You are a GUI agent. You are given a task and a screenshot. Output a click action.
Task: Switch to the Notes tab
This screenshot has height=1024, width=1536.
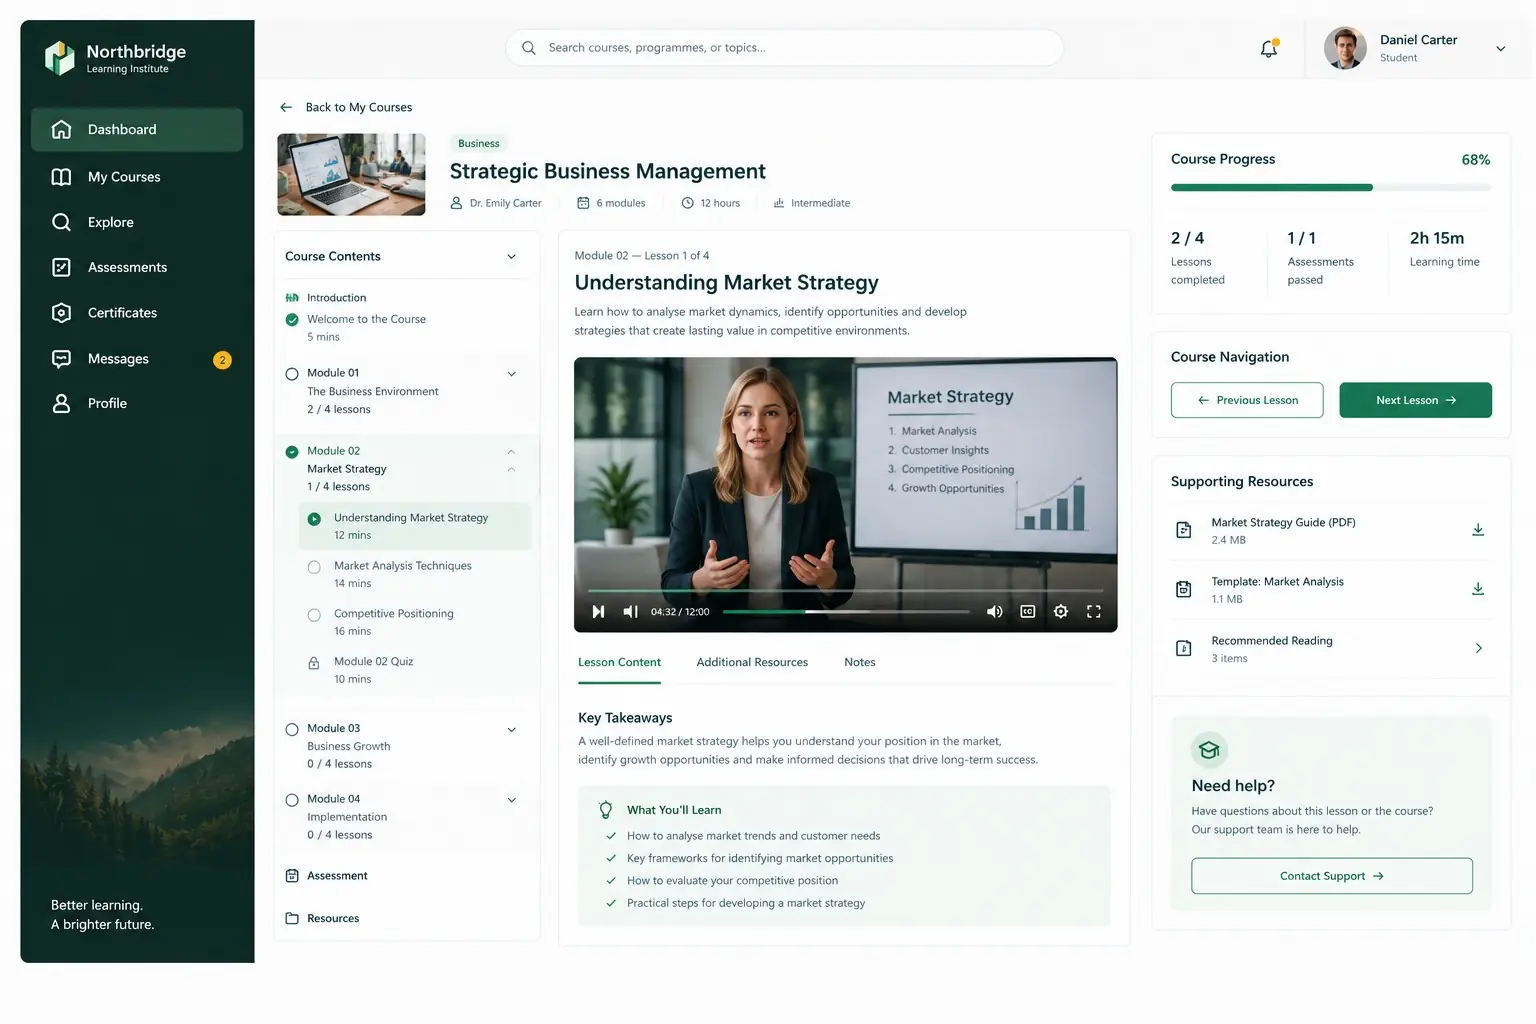[x=860, y=662]
